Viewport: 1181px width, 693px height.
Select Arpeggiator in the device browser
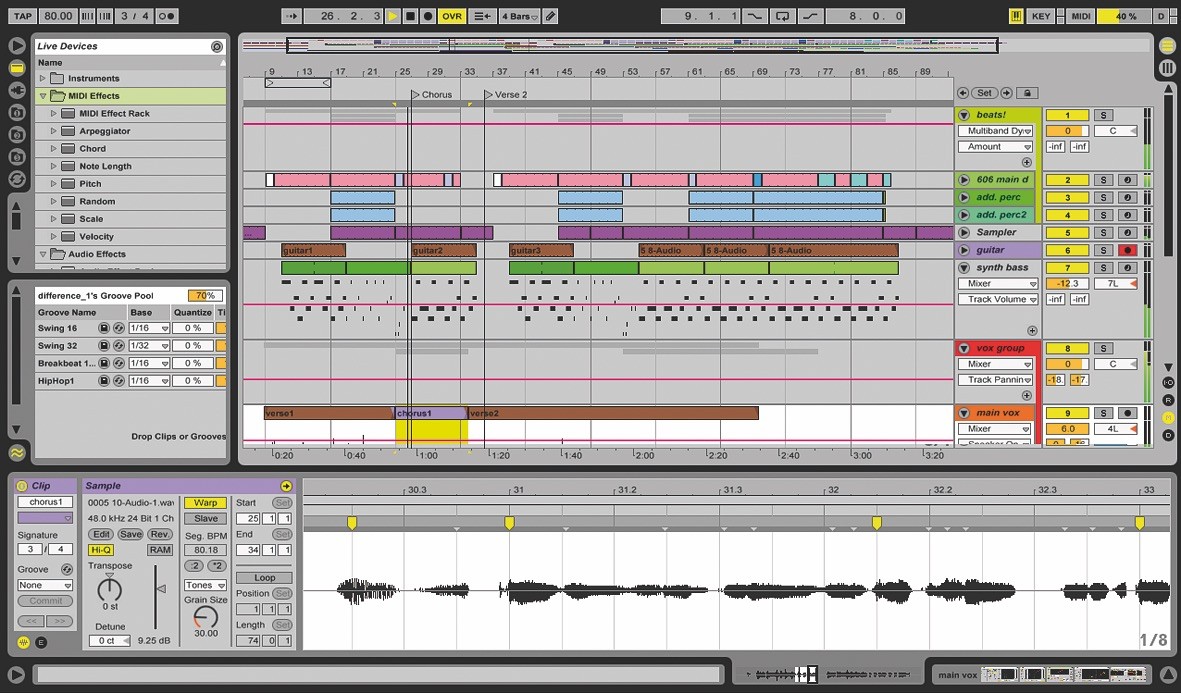click(x=105, y=131)
